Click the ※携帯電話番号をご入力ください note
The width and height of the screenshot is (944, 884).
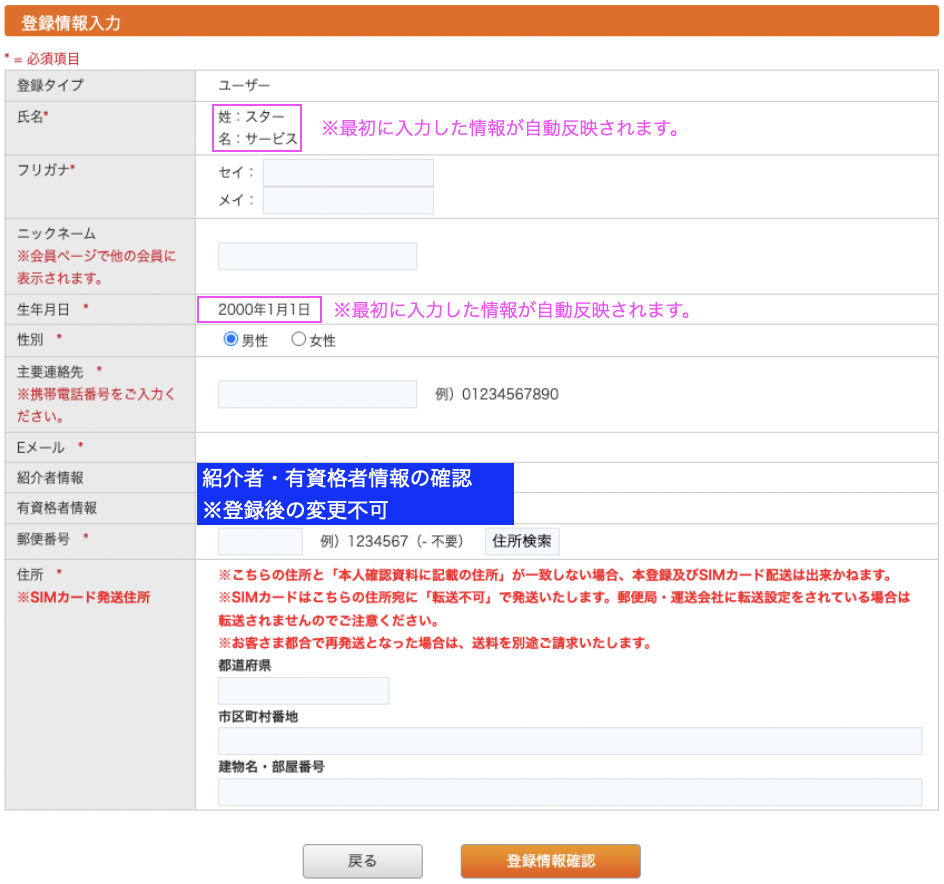pyautogui.click(x=96, y=405)
